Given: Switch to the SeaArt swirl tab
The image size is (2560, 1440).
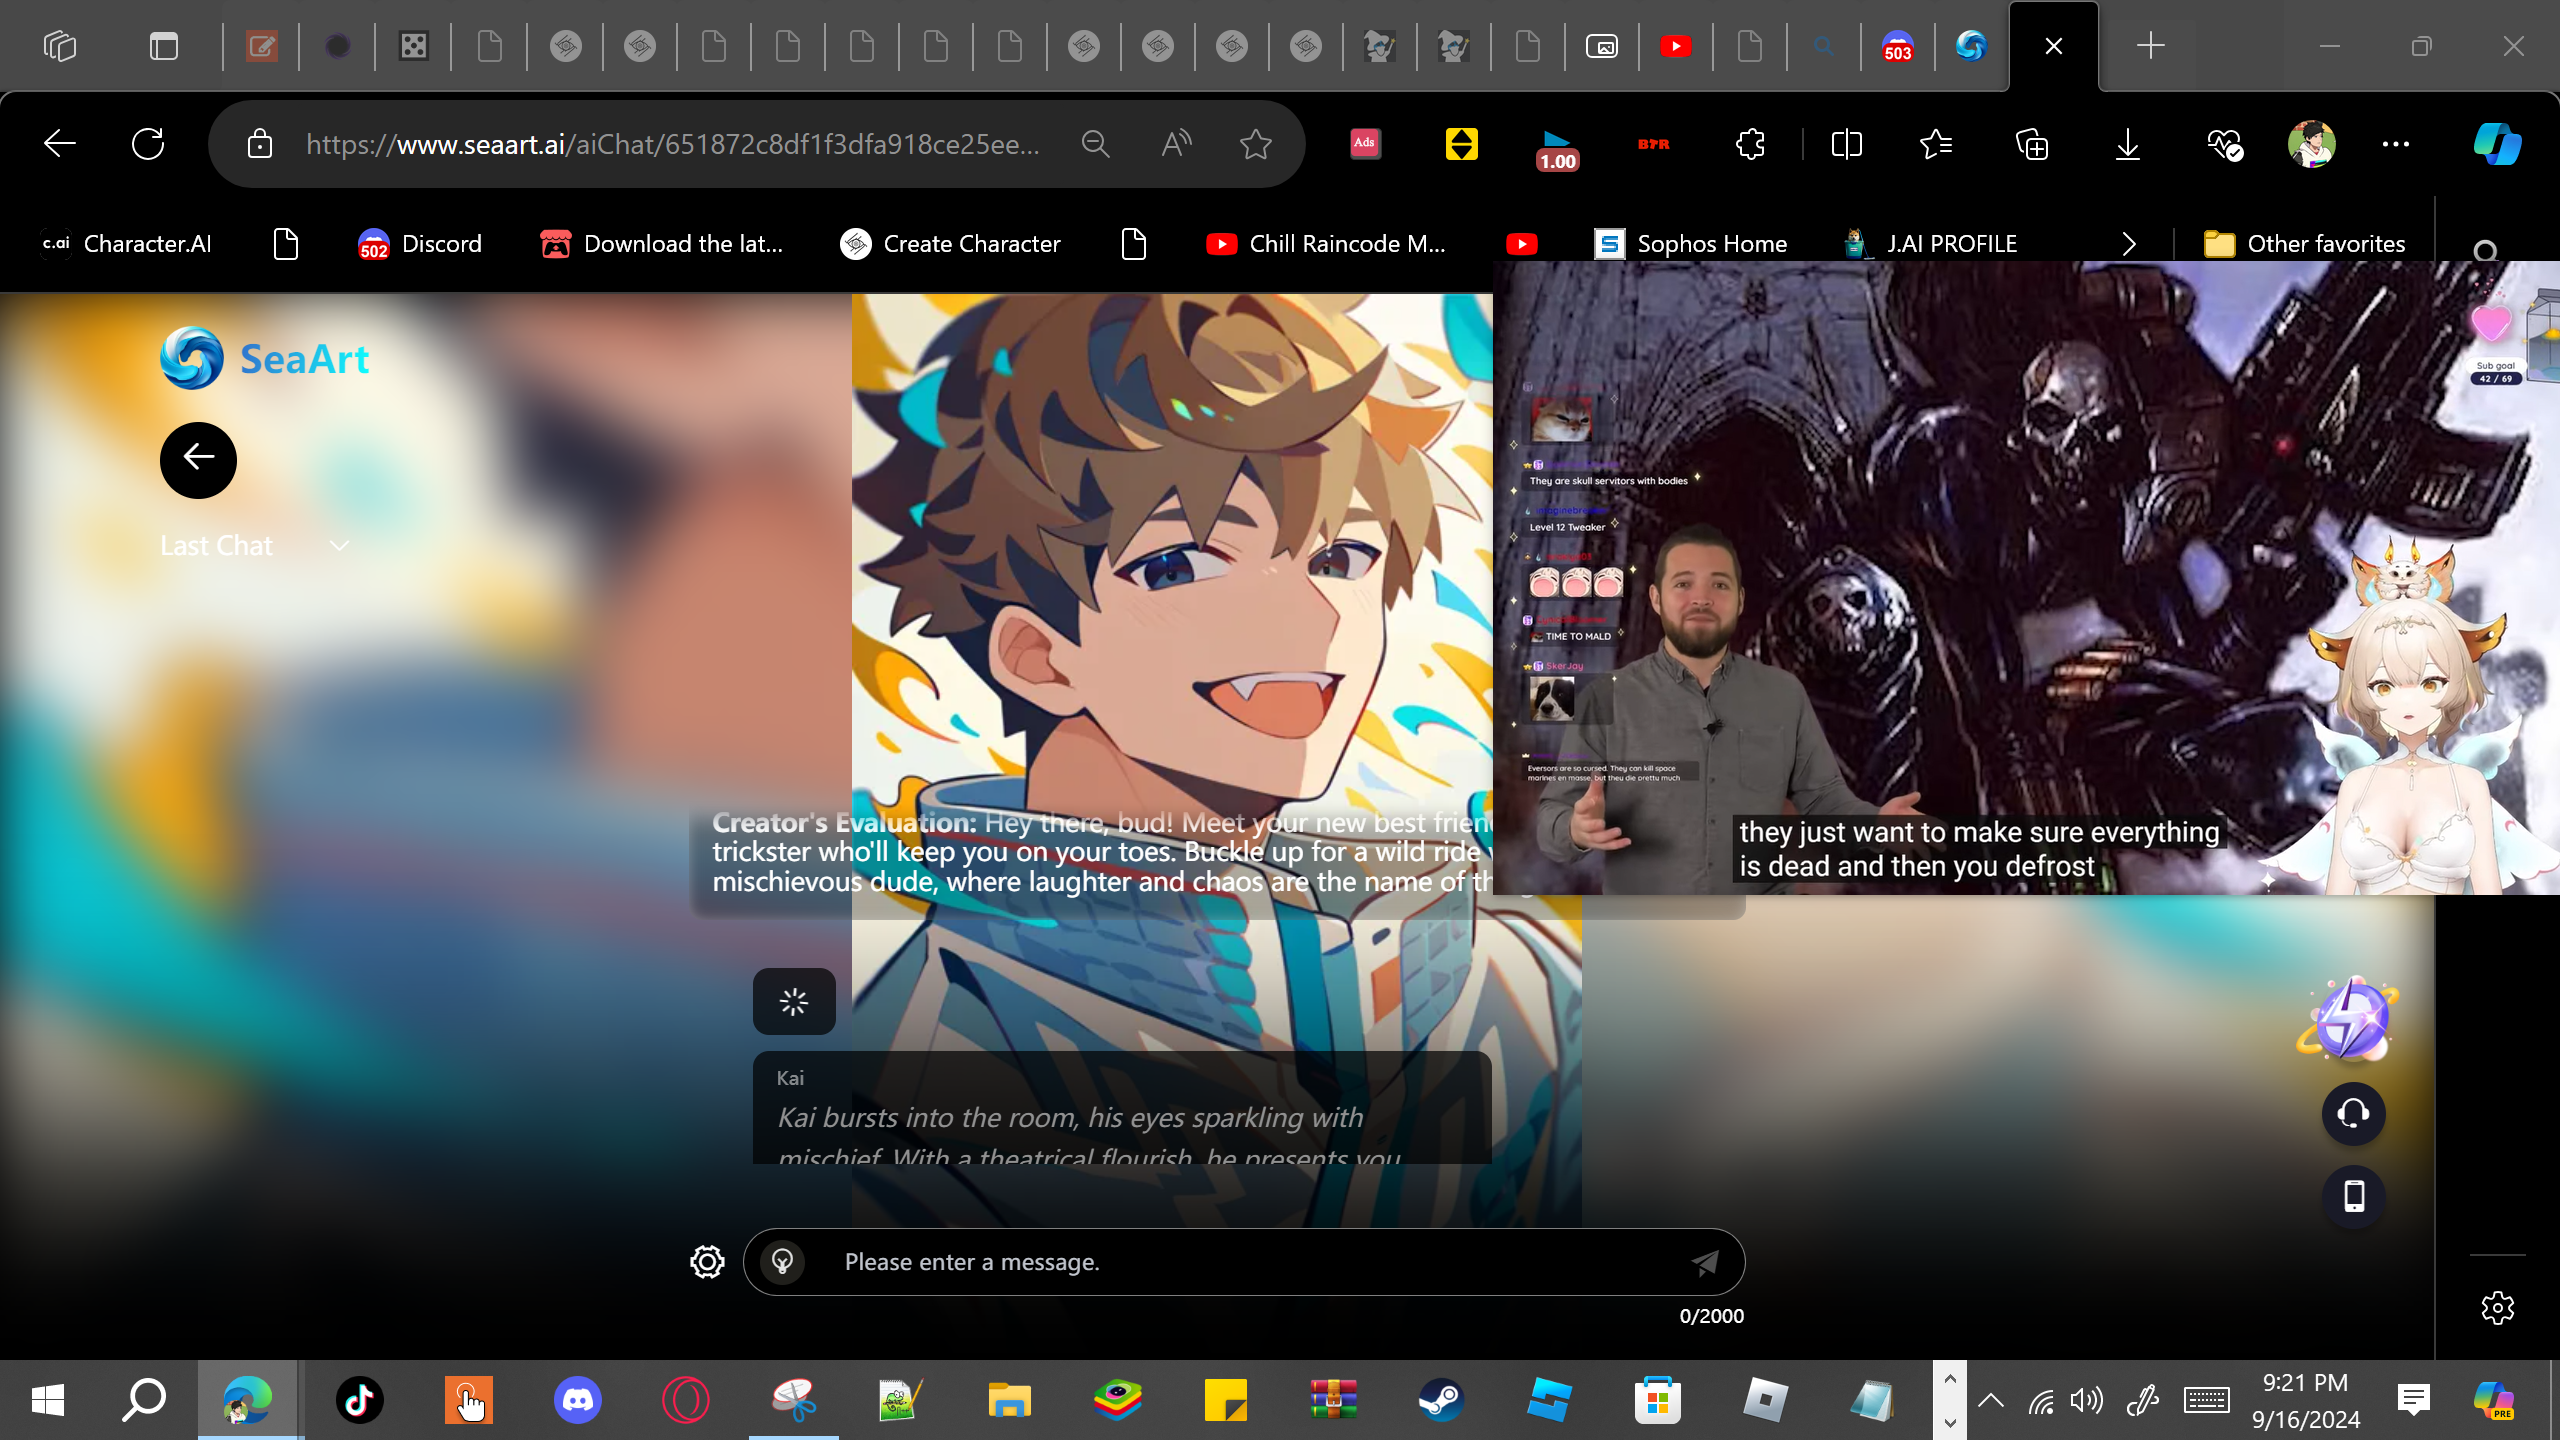Looking at the screenshot, I should coord(1972,46).
